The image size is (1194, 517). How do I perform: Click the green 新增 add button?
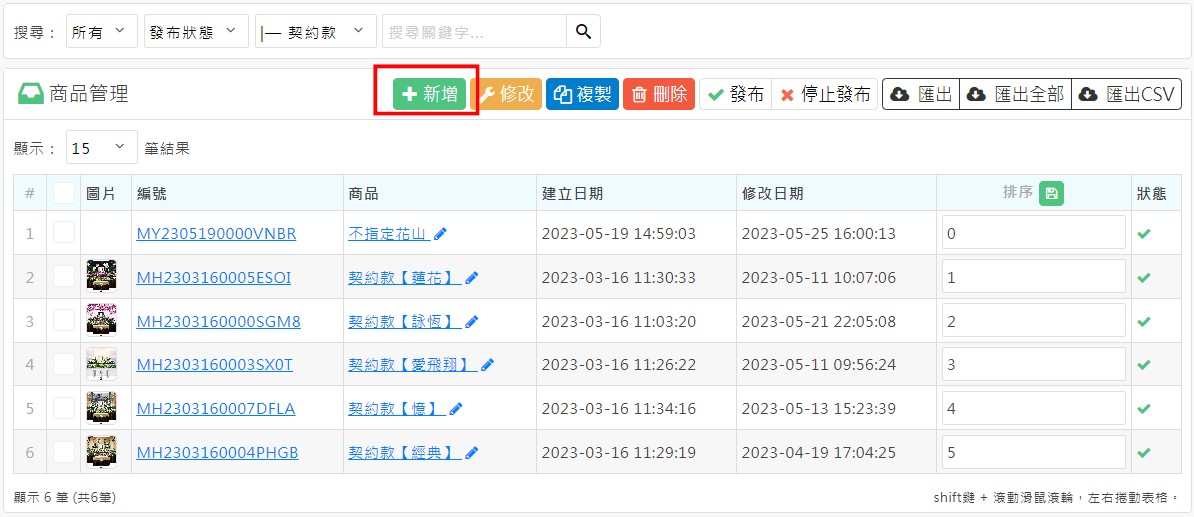pyautogui.click(x=429, y=94)
